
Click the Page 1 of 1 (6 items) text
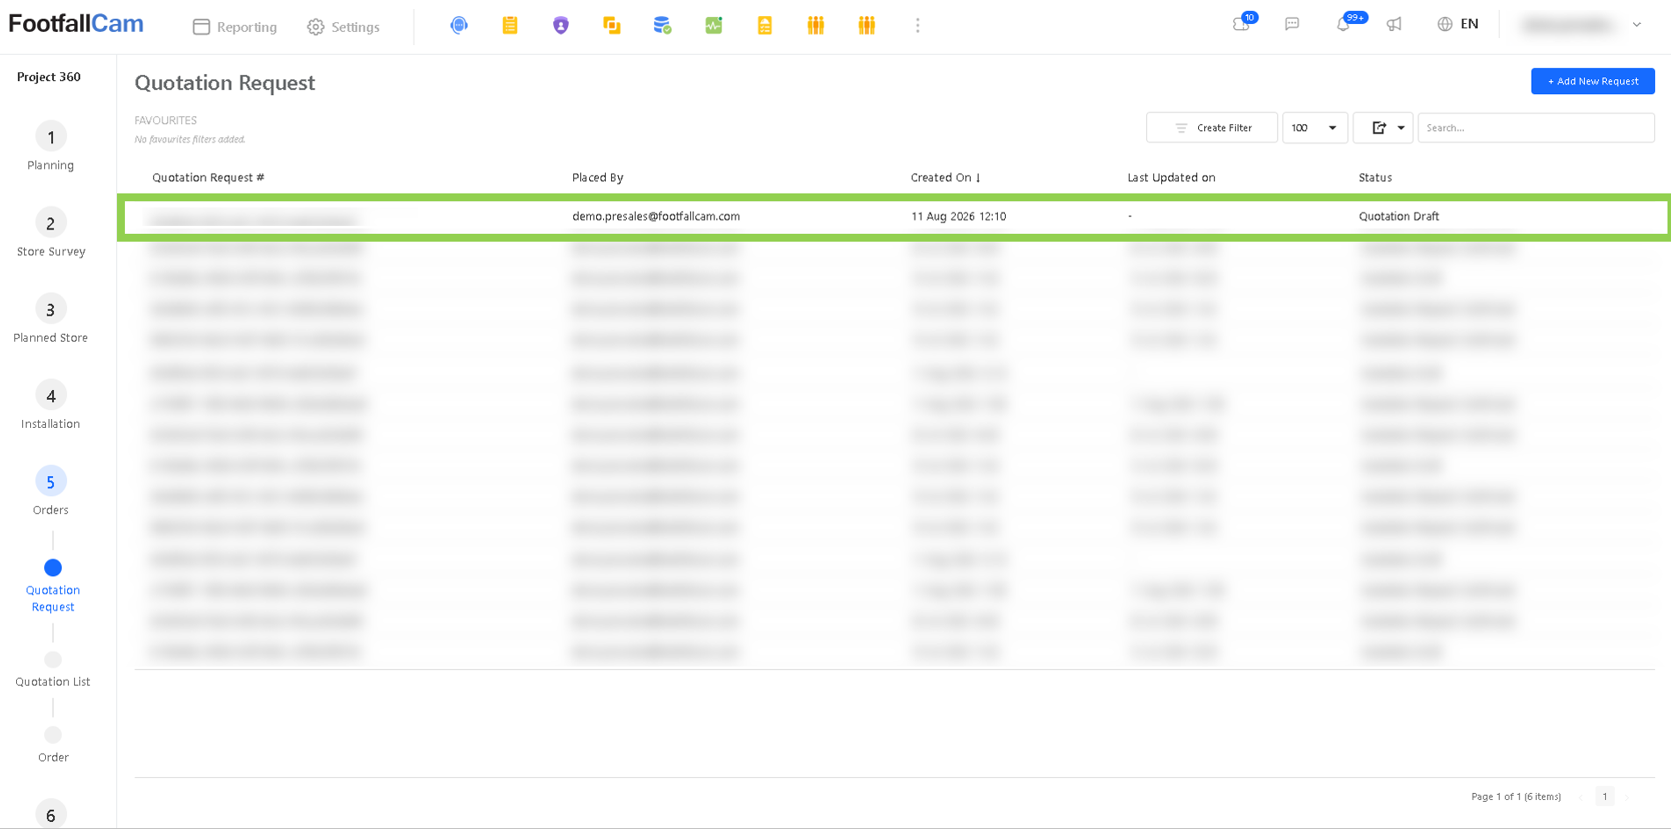(x=1516, y=797)
